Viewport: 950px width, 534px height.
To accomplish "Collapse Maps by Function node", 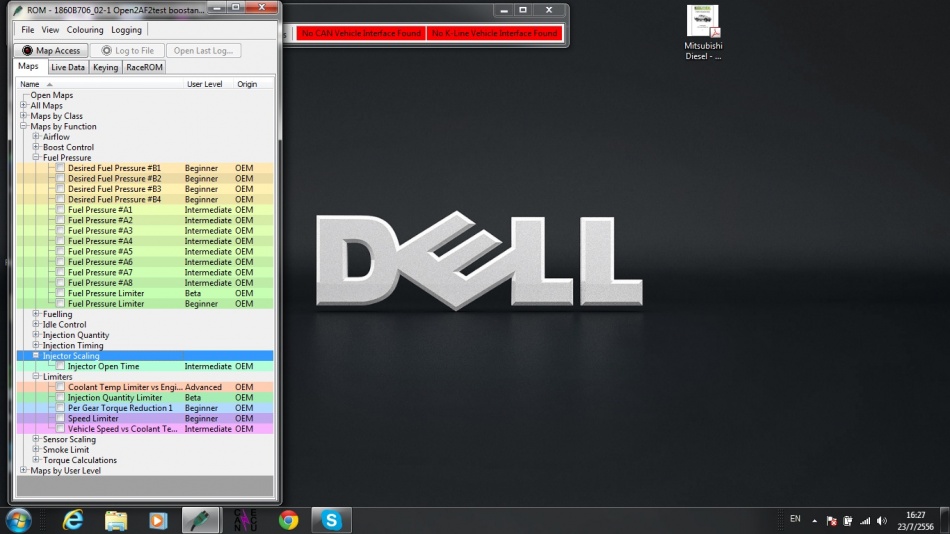I will [24, 125].
